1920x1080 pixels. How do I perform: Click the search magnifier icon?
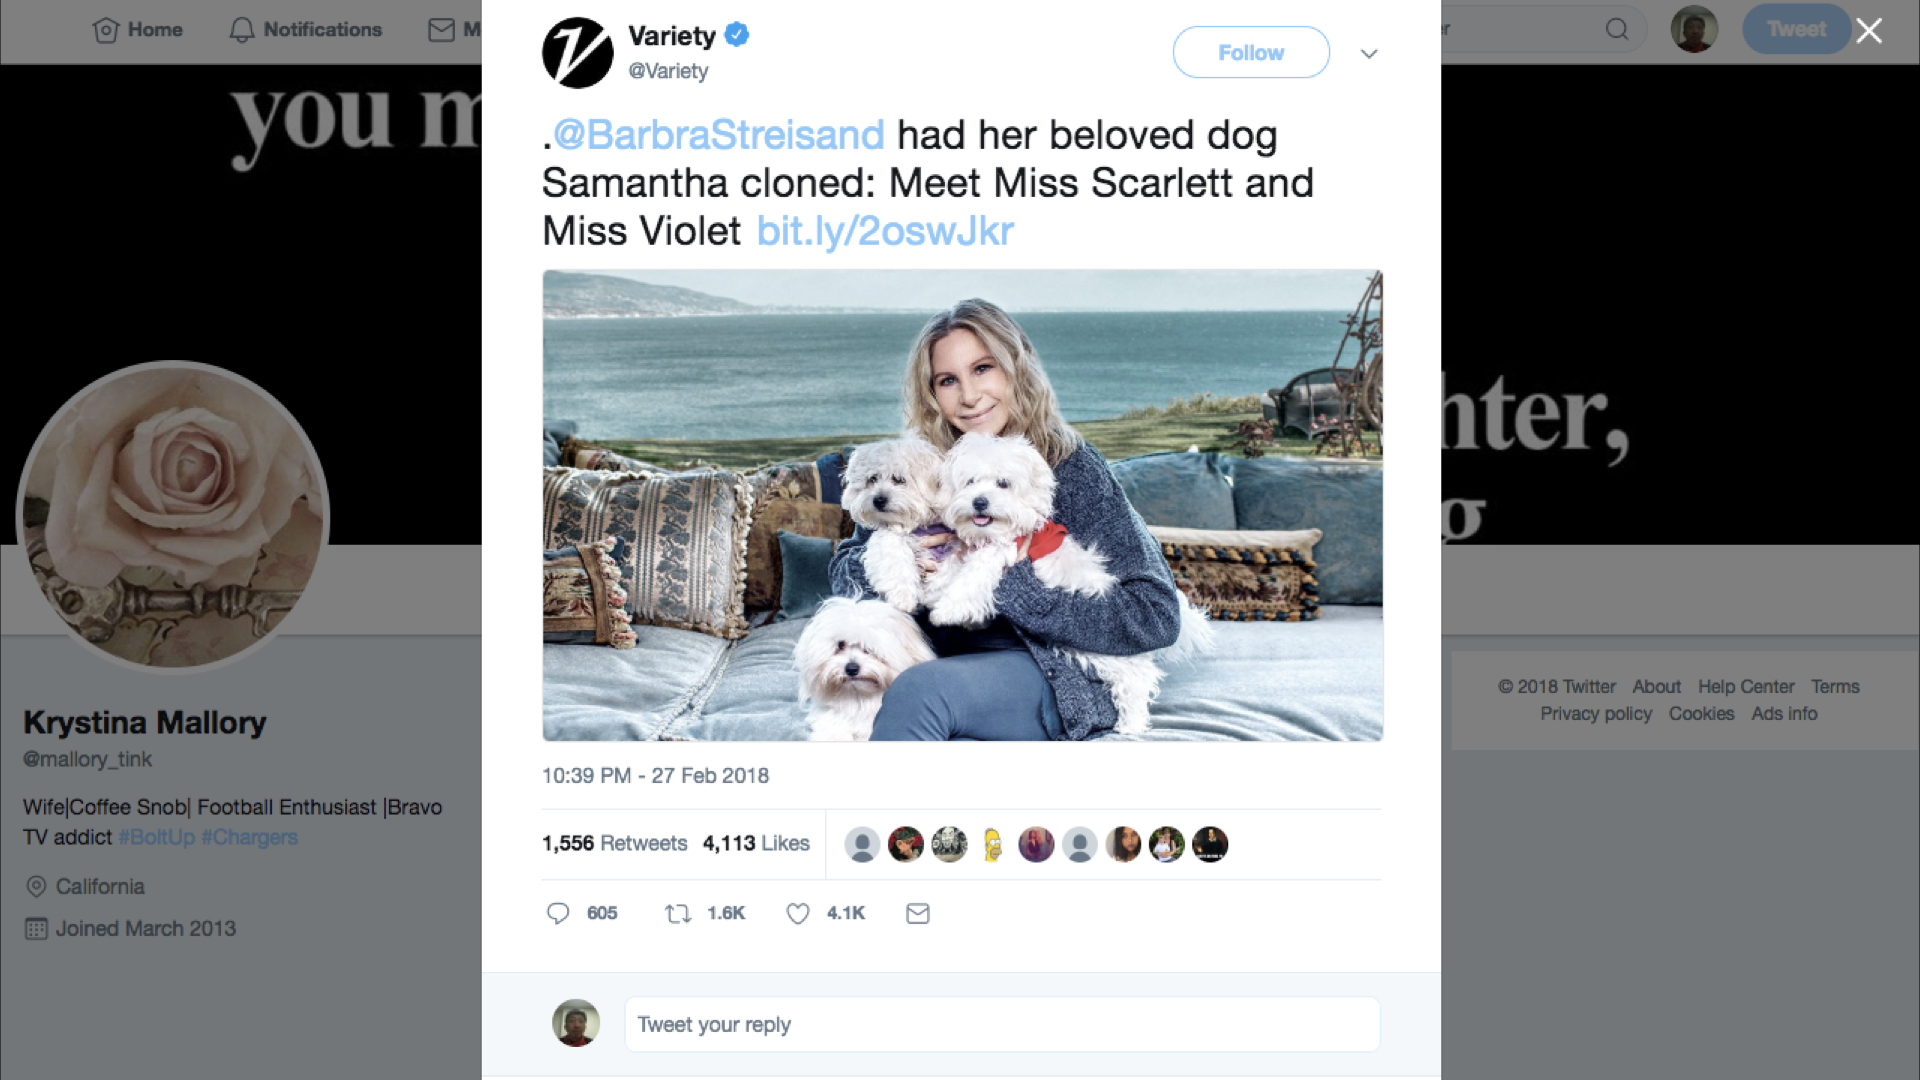[1617, 29]
